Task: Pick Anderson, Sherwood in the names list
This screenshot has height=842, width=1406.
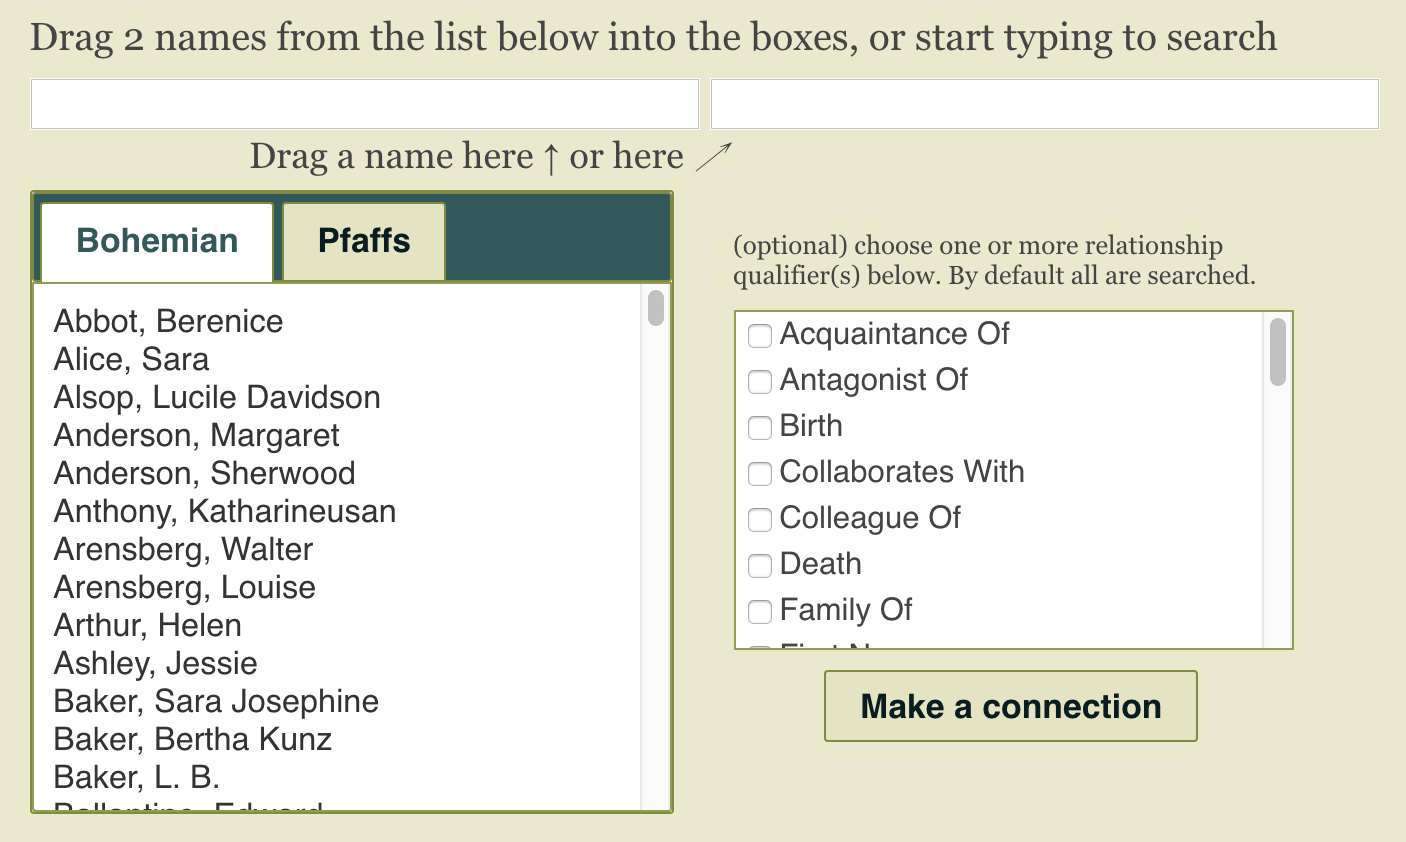Action: click(x=204, y=473)
